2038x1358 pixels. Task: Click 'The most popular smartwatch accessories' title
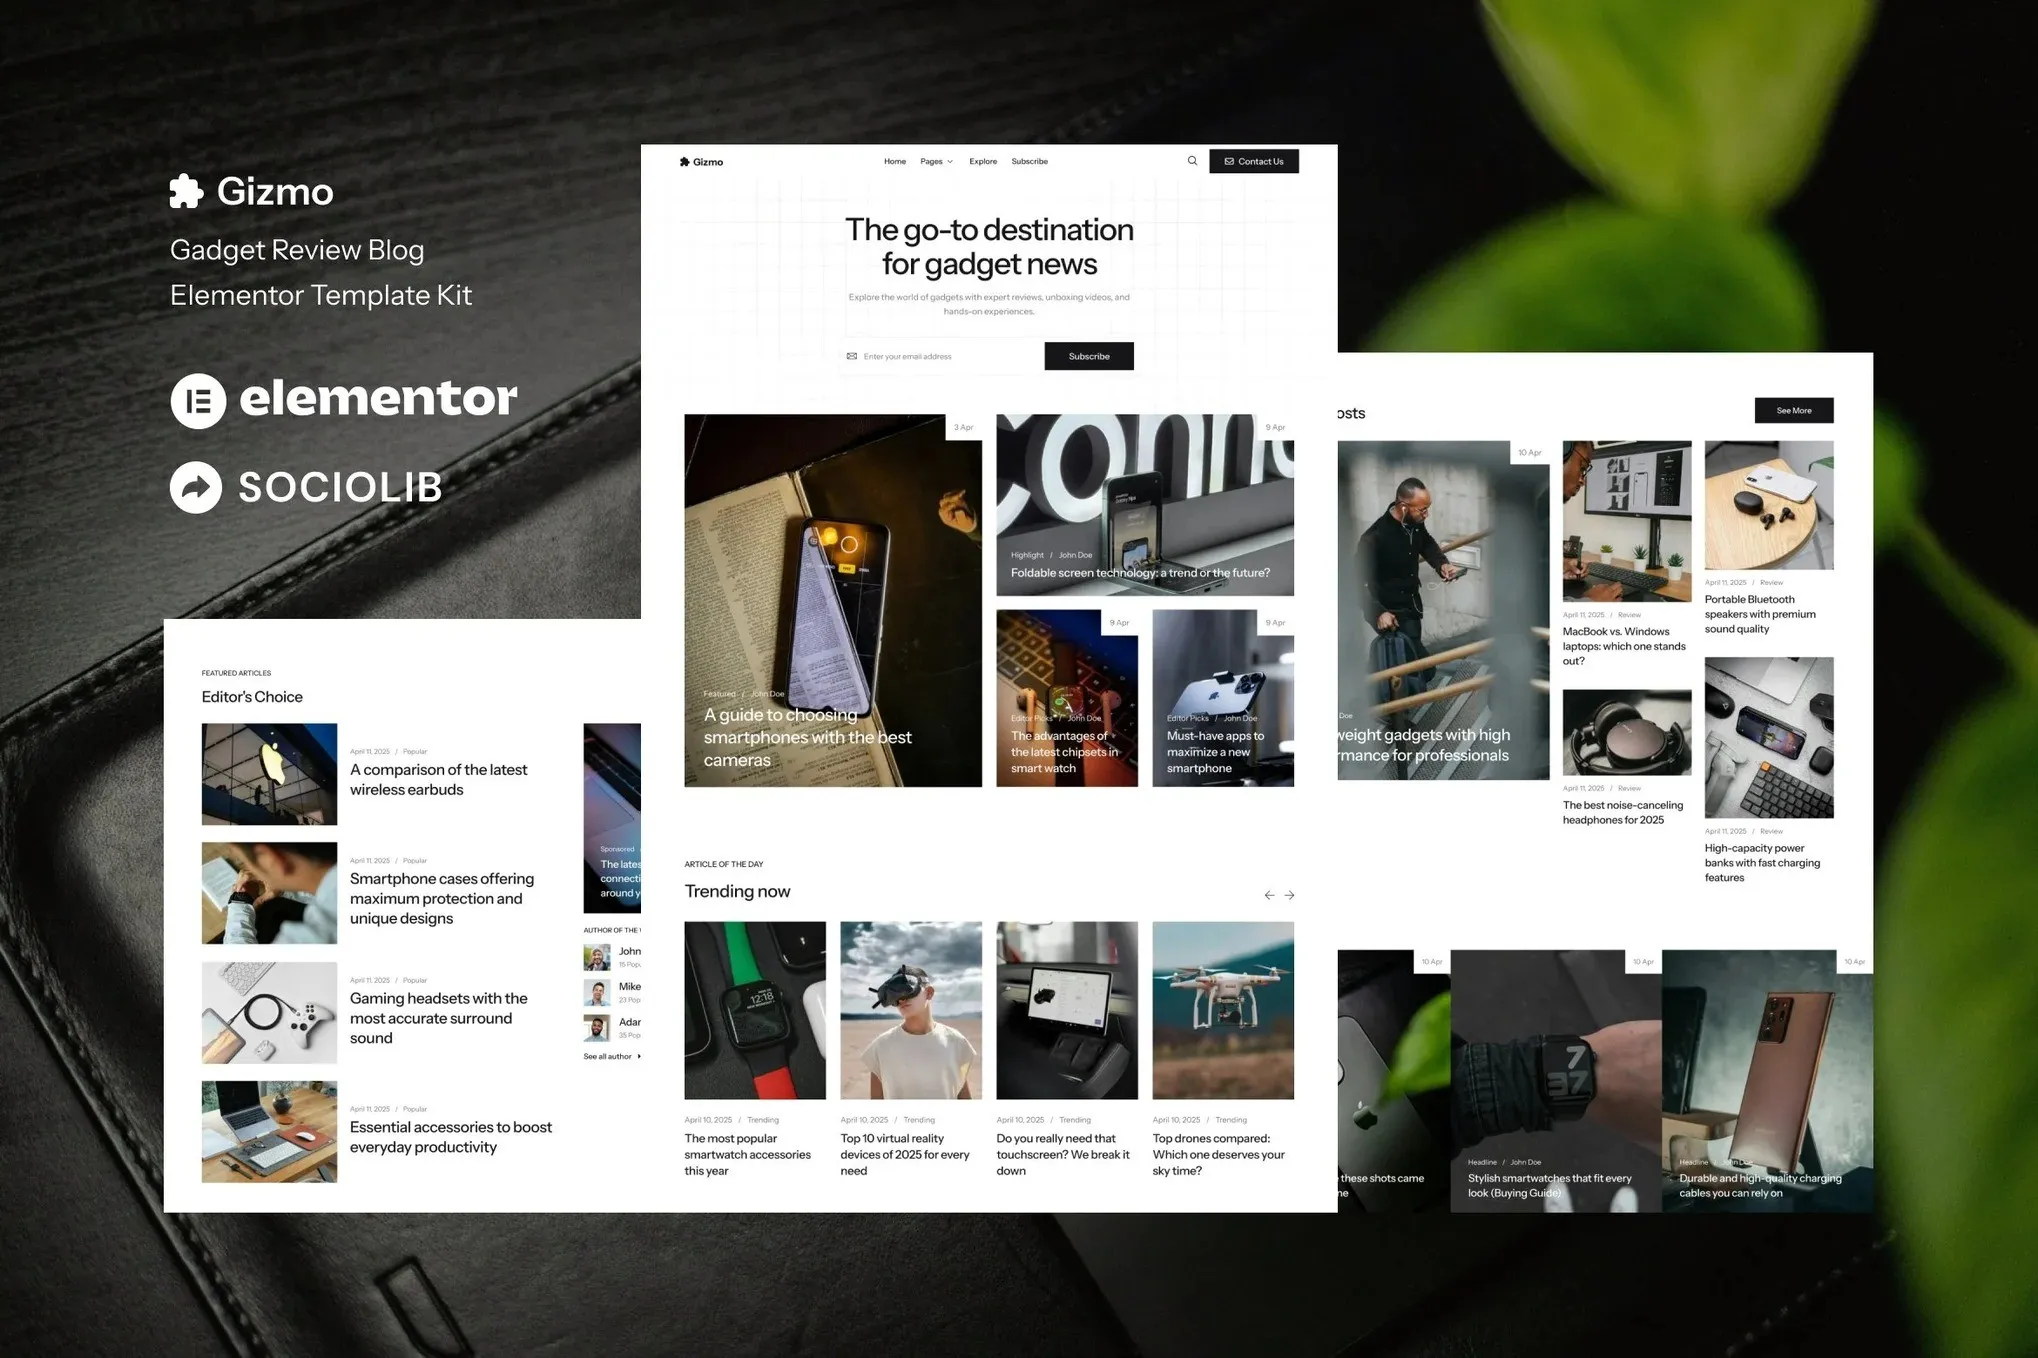(748, 1154)
